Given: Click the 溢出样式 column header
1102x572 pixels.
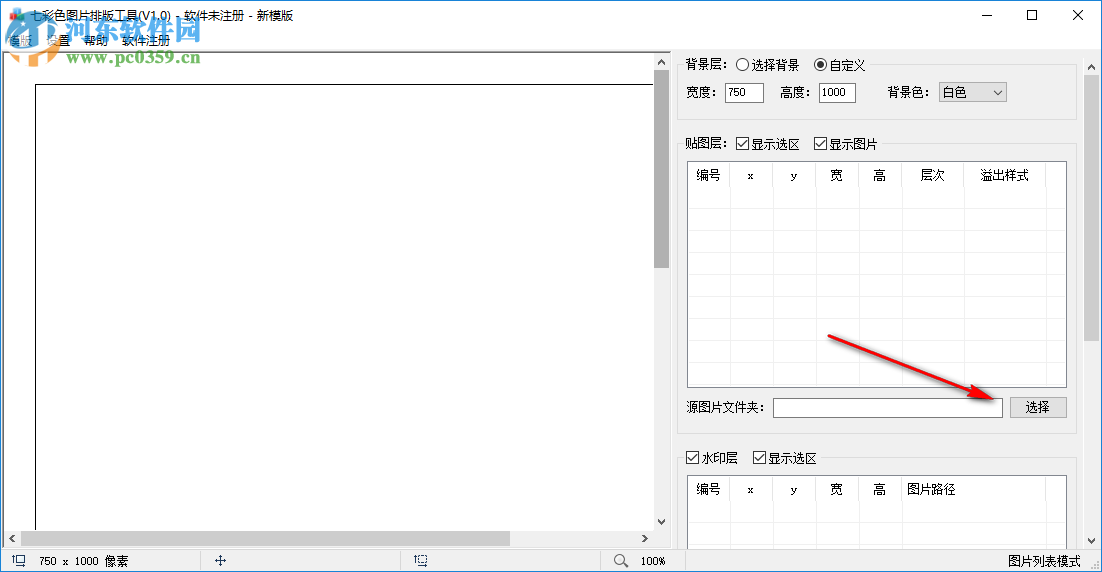Looking at the screenshot, I should click(1004, 175).
